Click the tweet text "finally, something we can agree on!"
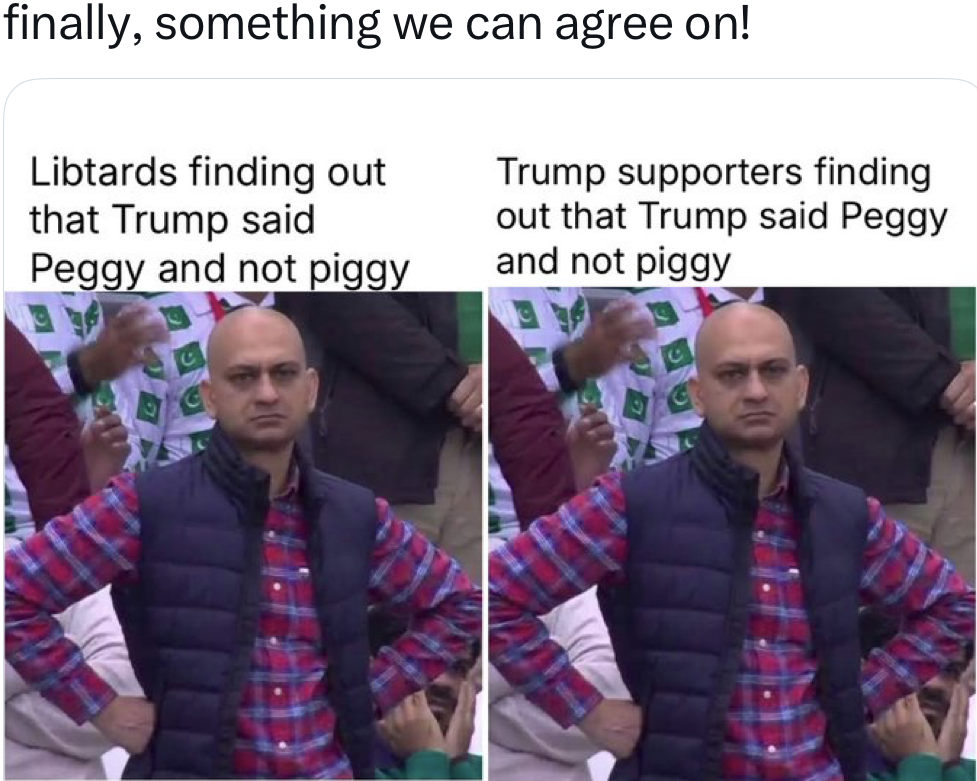The height and width of the screenshot is (781, 977). pyautogui.click(x=377, y=25)
